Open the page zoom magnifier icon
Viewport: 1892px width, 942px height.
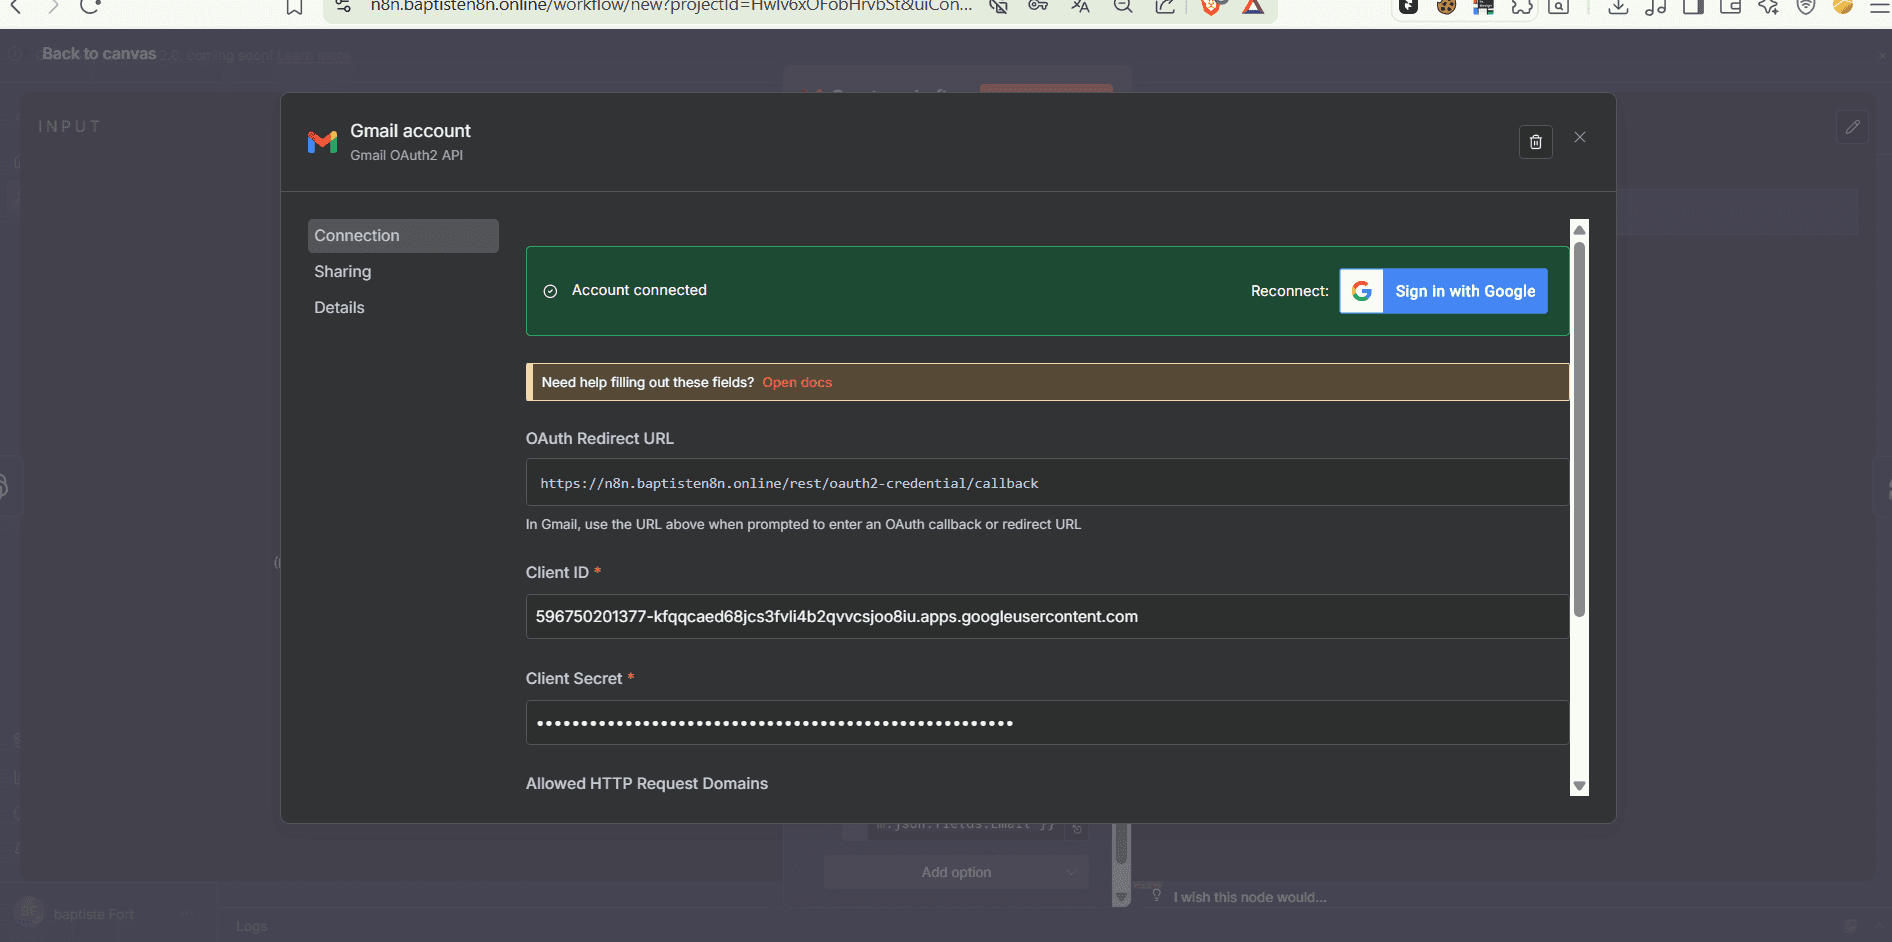click(x=1123, y=7)
